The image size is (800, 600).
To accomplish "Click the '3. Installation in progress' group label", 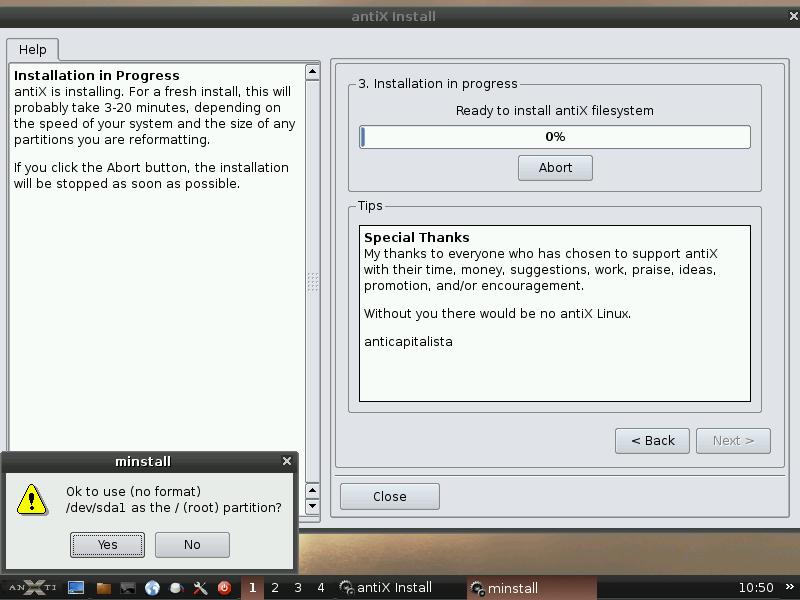I will coord(438,84).
